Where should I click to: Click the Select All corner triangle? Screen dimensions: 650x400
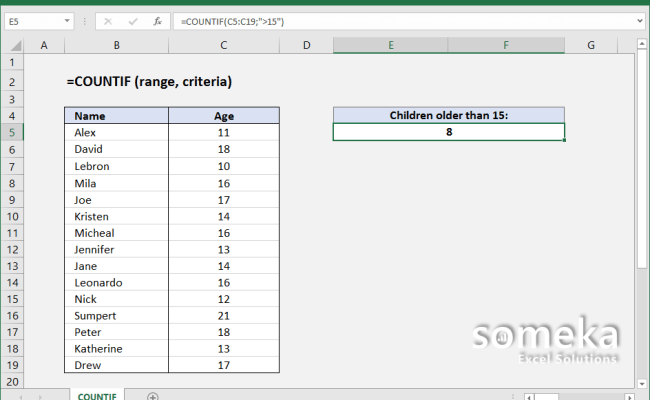click(15, 45)
